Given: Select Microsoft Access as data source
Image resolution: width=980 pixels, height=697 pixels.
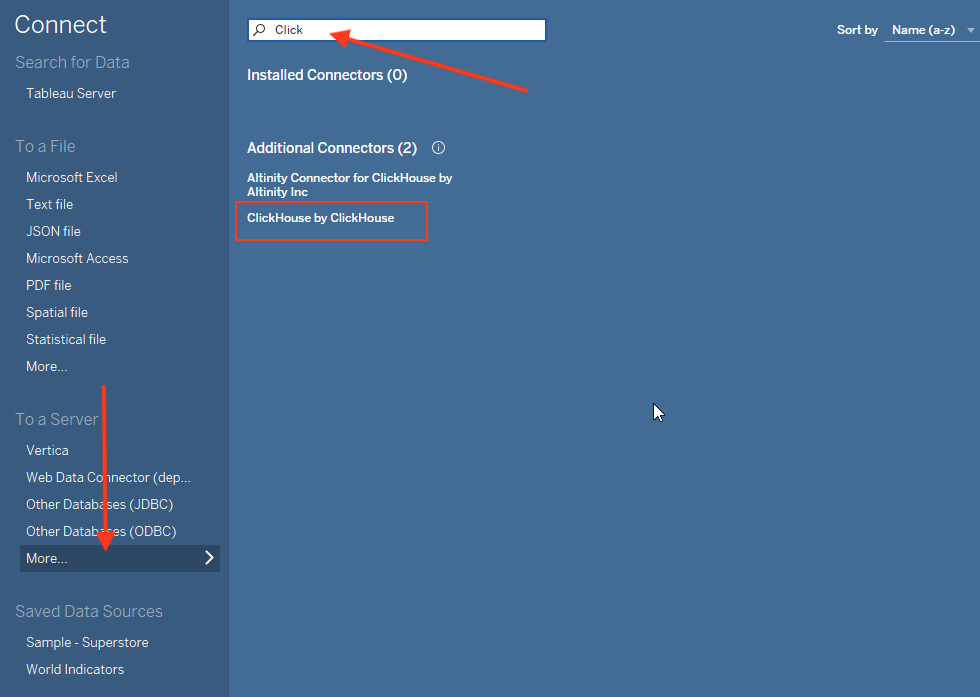Looking at the screenshot, I should [77, 258].
